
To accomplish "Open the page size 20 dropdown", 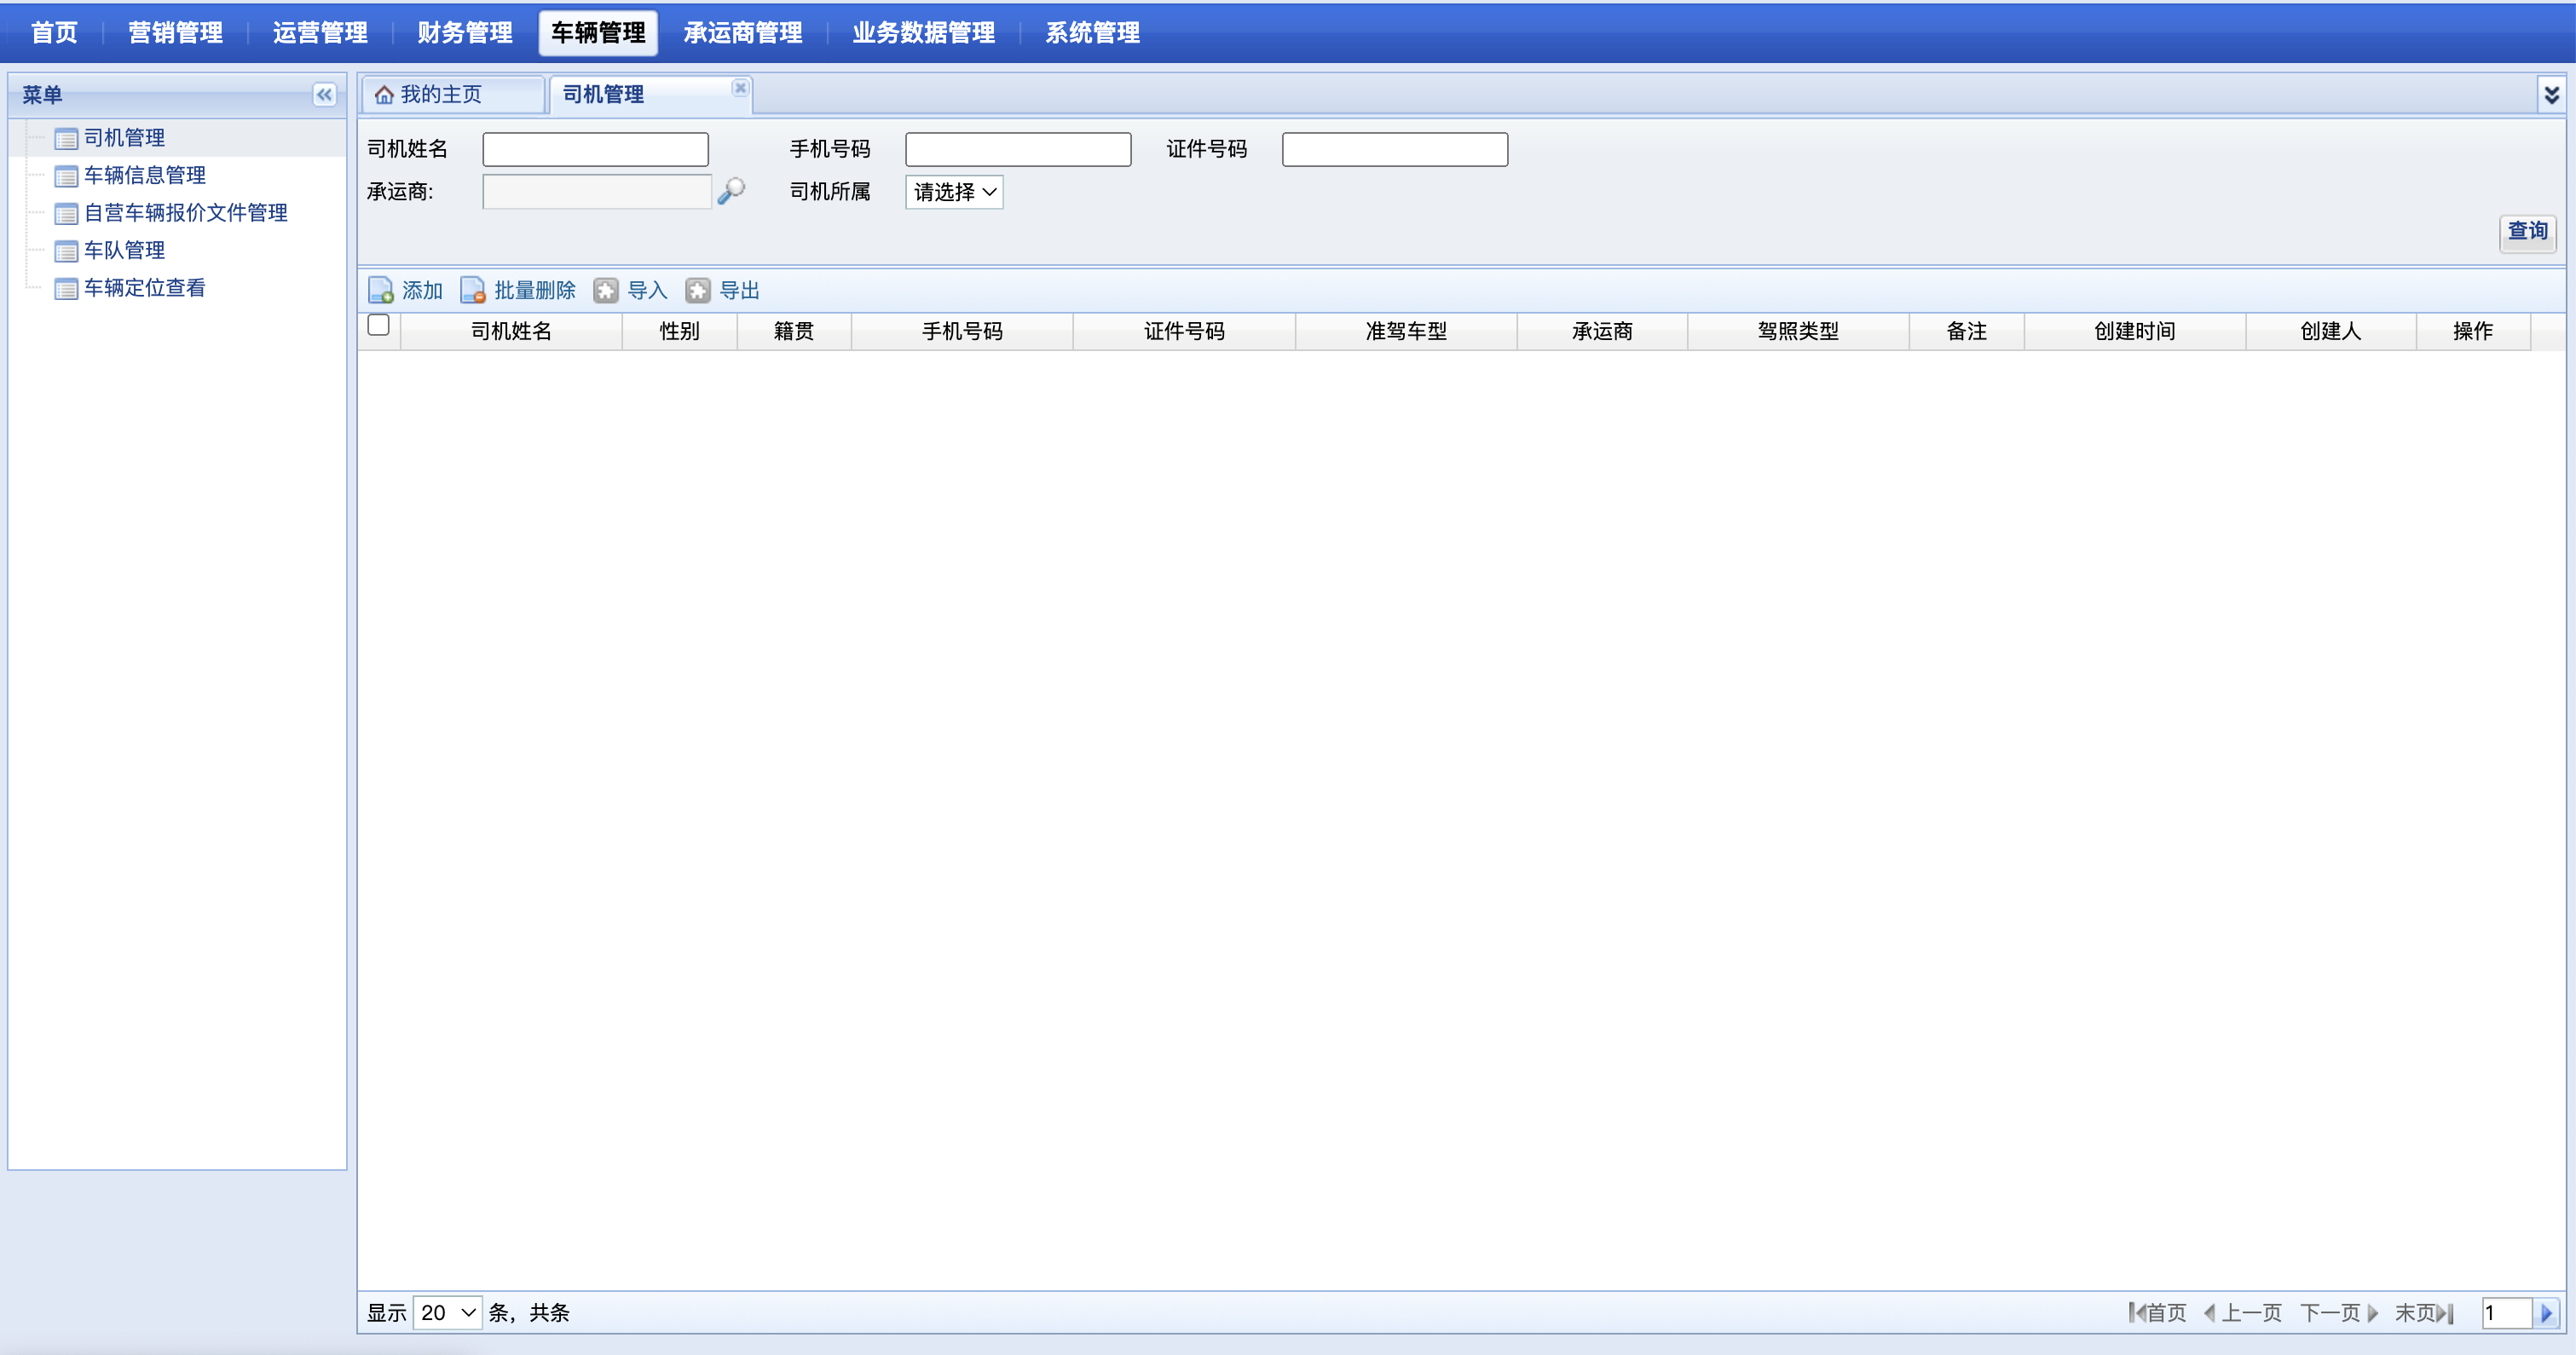I will click(x=447, y=1312).
